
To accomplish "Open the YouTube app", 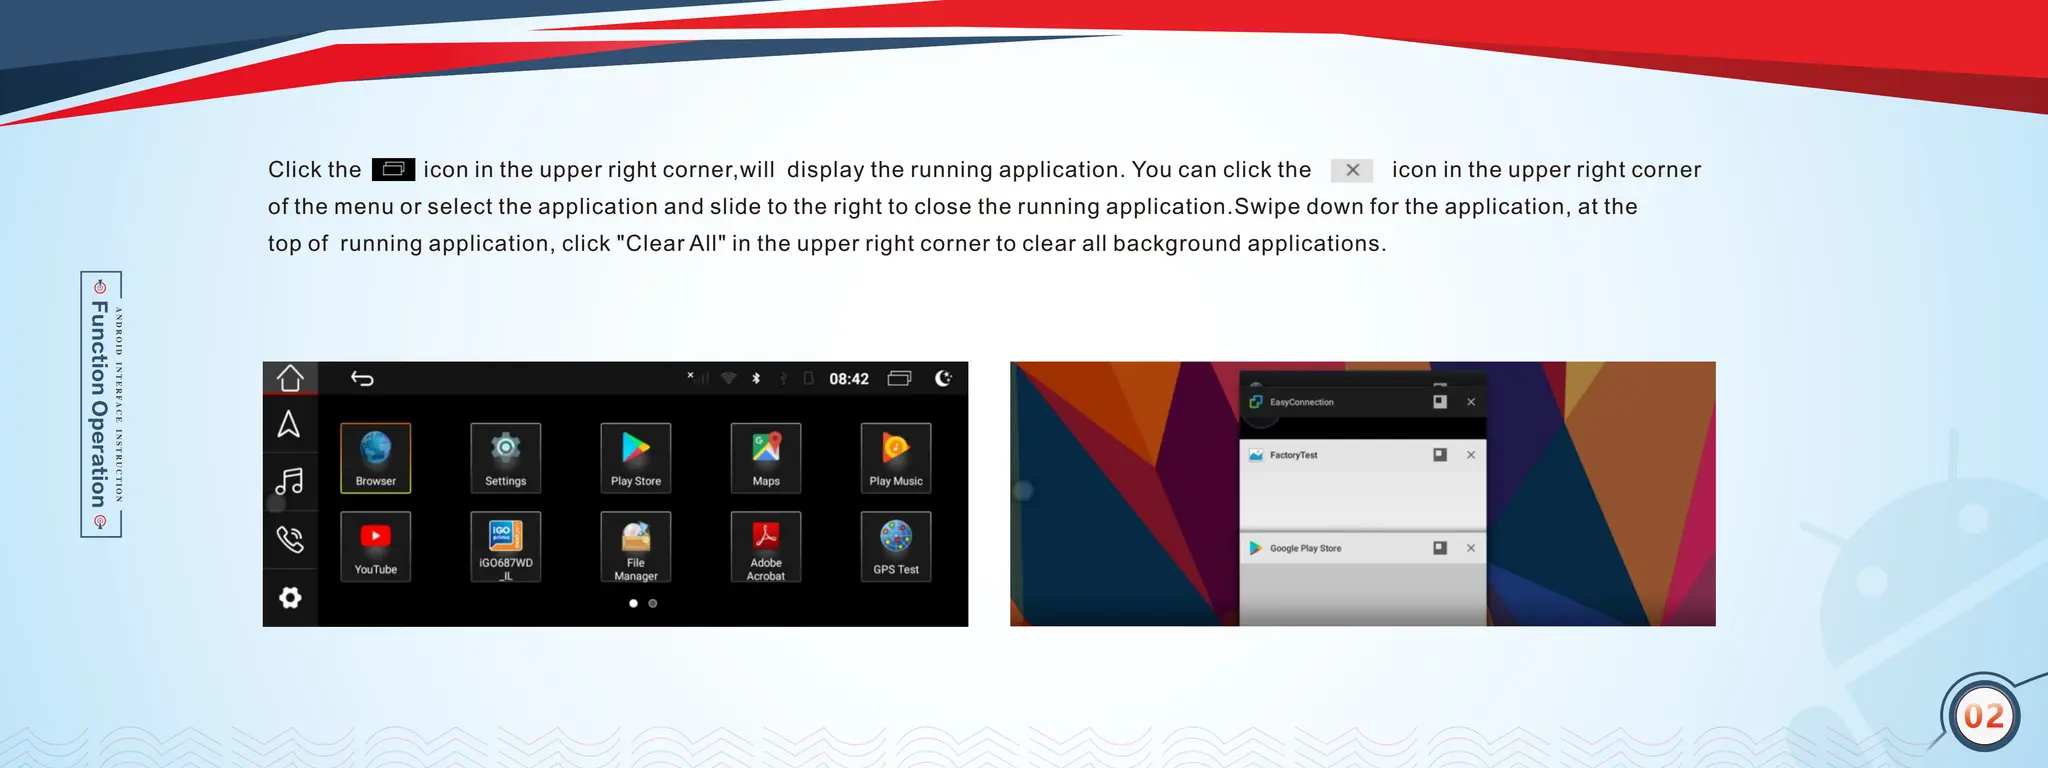I will click(x=376, y=547).
